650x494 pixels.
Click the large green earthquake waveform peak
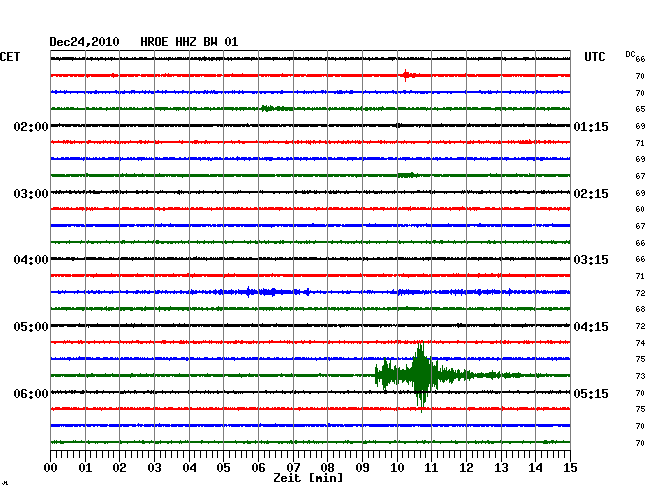click(x=421, y=375)
